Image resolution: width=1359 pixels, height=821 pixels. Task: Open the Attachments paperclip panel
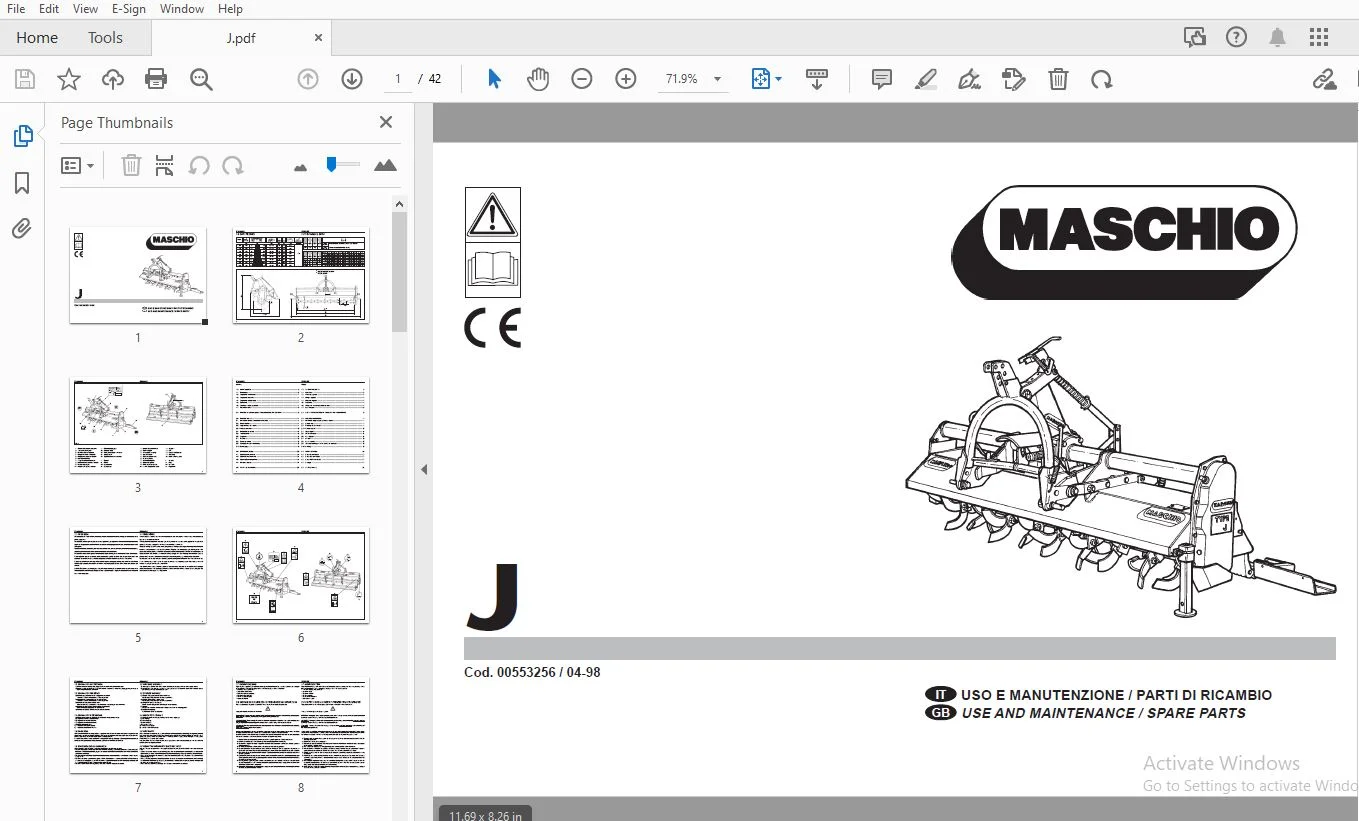point(22,229)
